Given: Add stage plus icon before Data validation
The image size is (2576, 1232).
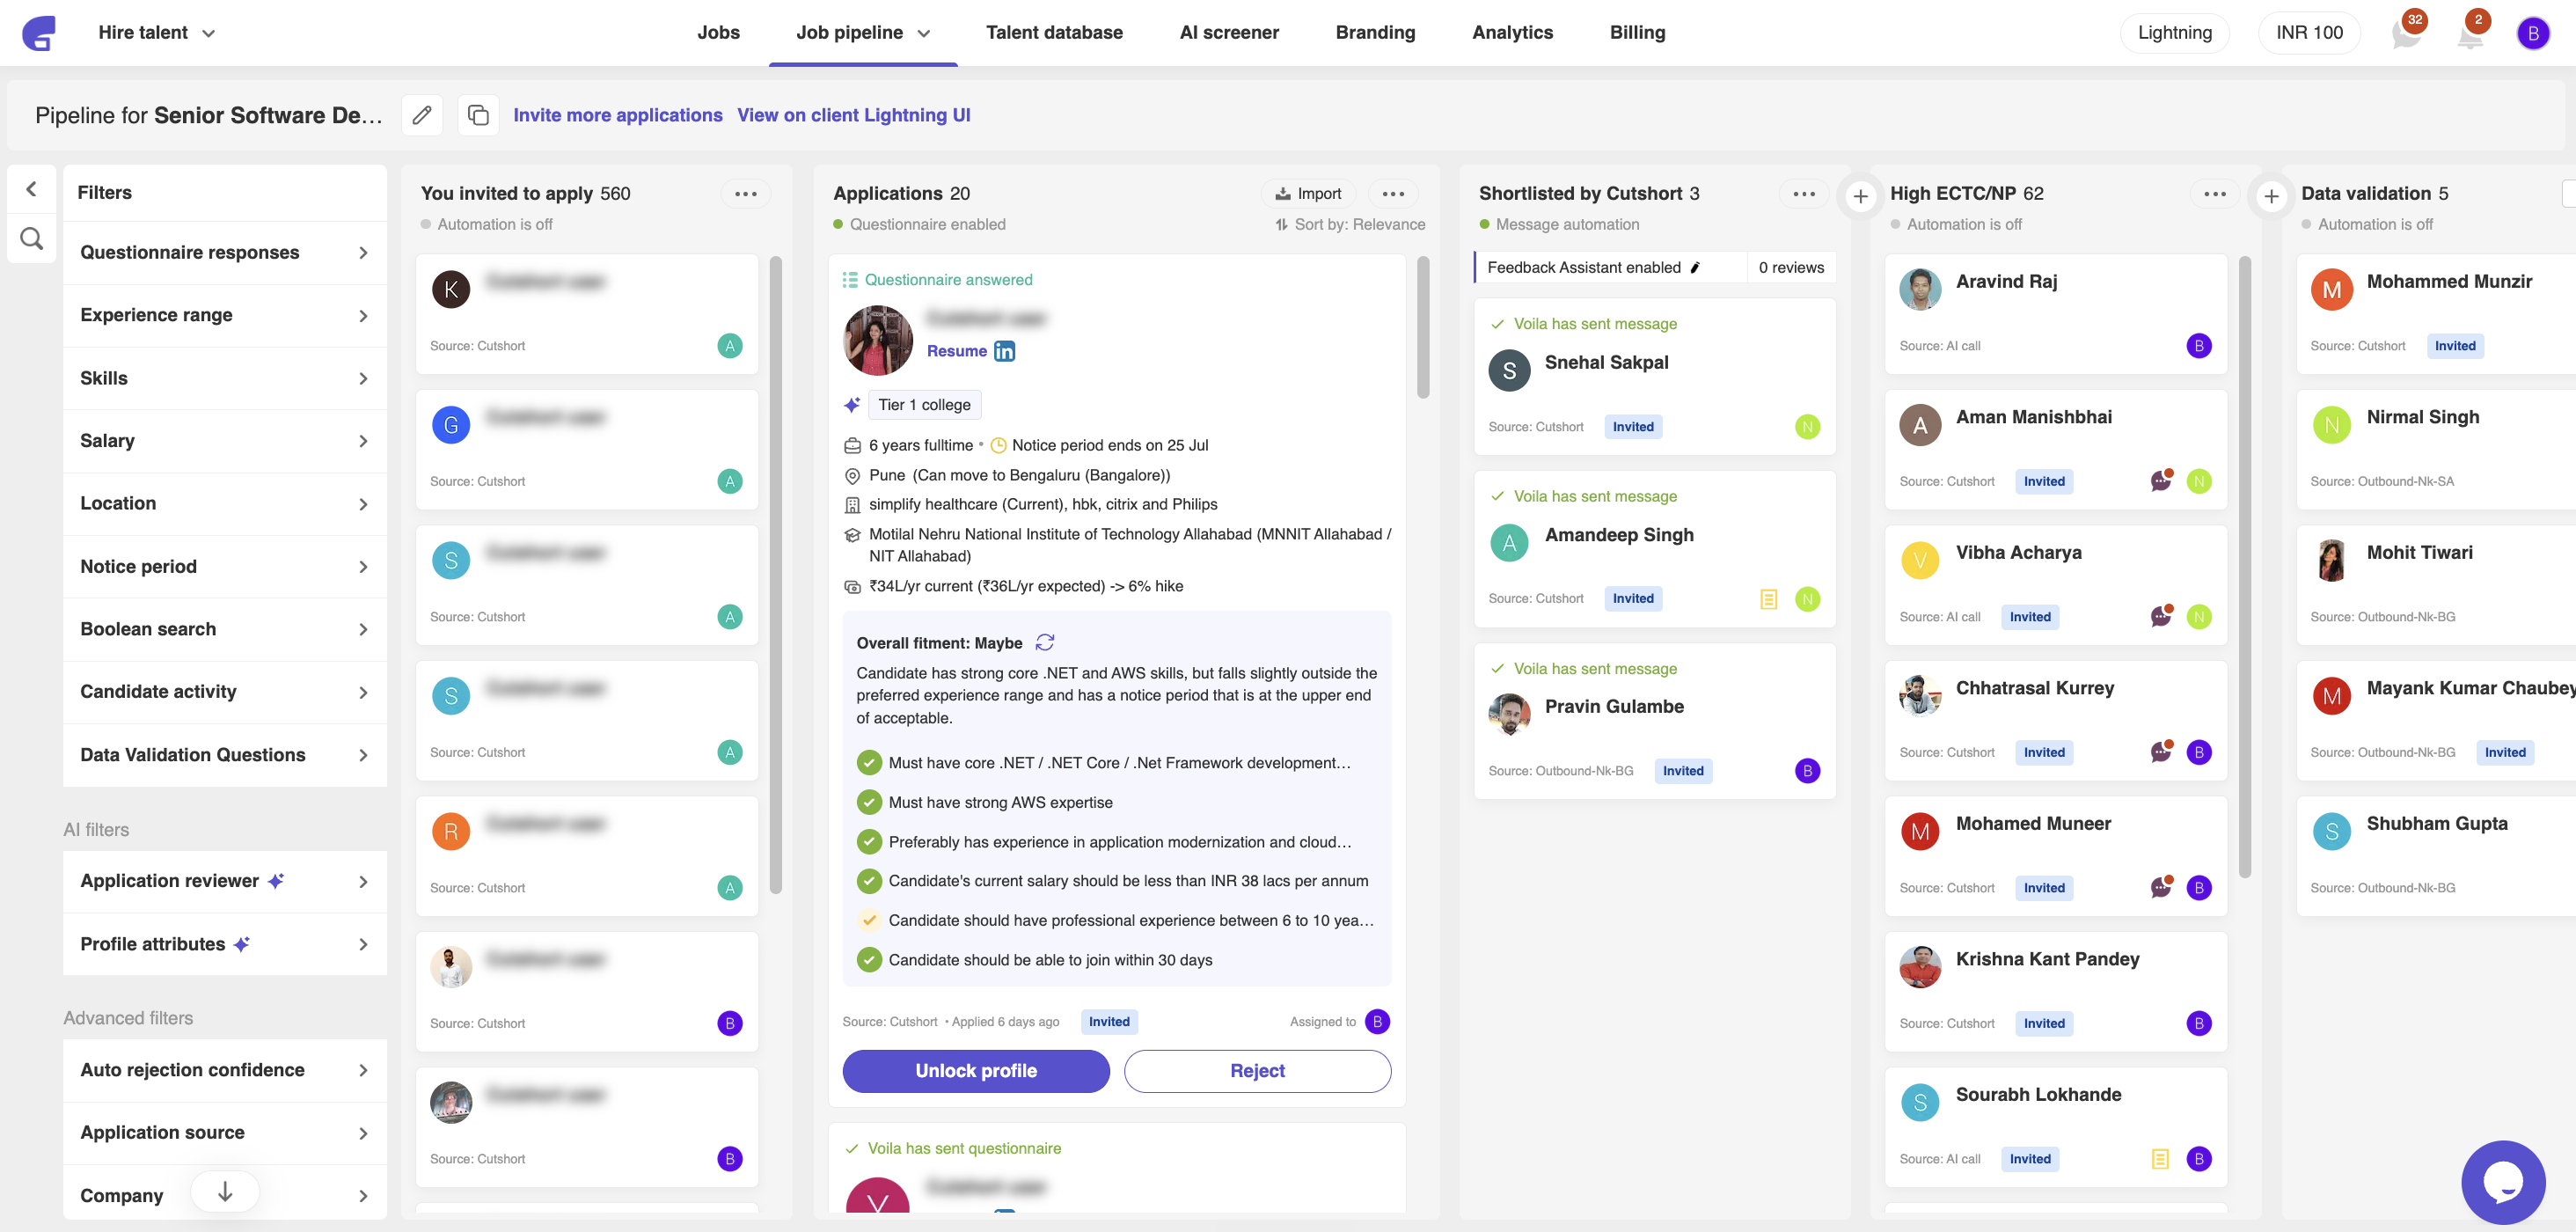Looking at the screenshot, I should [x=2271, y=196].
